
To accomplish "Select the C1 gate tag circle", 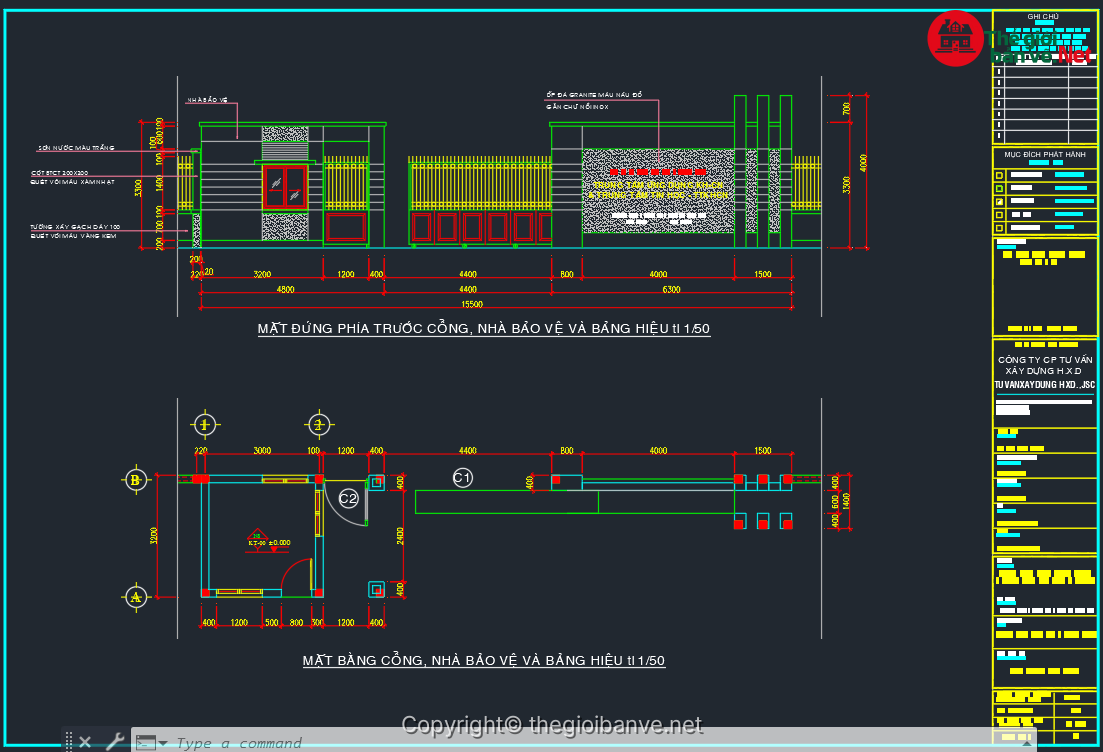I will pyautogui.click(x=462, y=478).
